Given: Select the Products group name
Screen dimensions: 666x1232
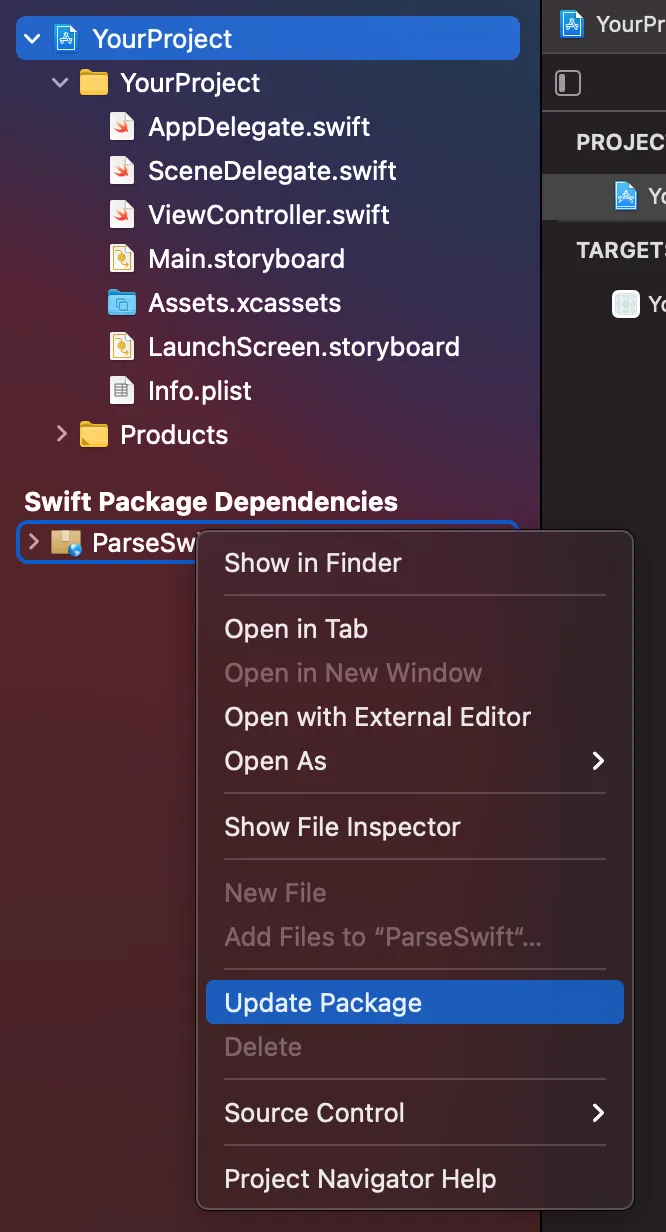Looking at the screenshot, I should pyautogui.click(x=174, y=435).
